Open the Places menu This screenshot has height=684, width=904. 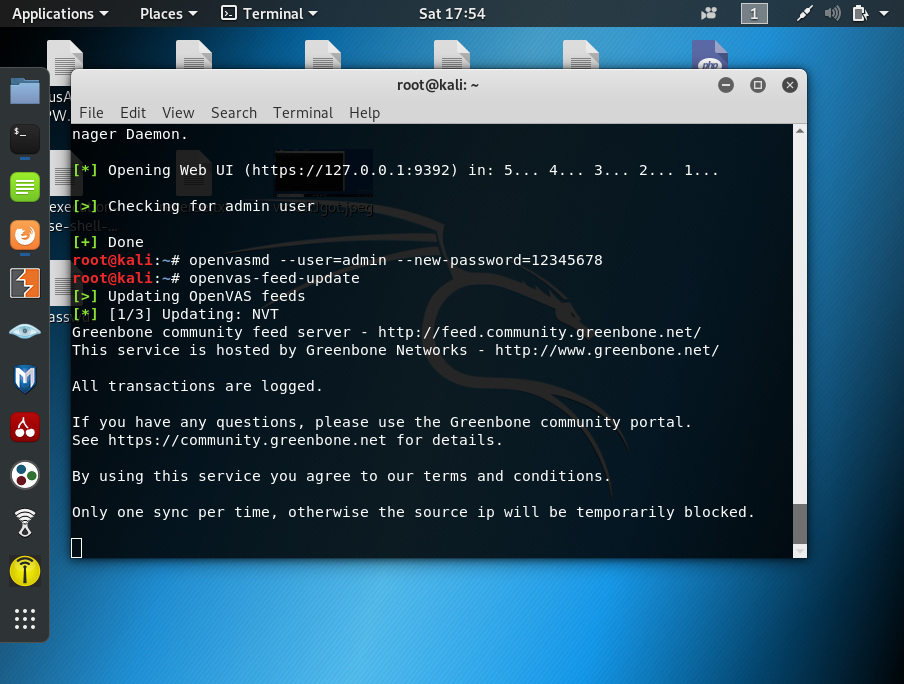pos(168,13)
